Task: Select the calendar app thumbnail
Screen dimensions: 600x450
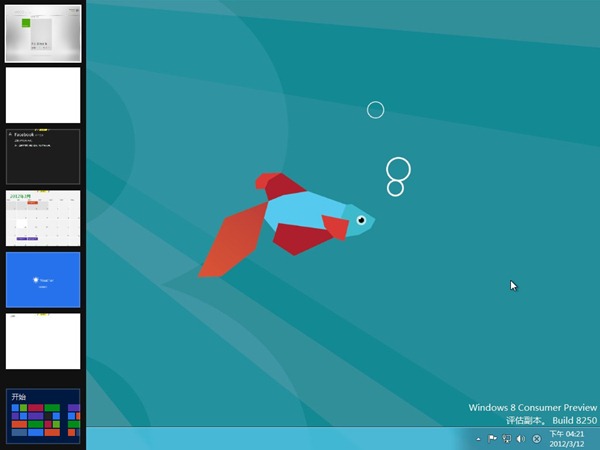Action: point(43,218)
